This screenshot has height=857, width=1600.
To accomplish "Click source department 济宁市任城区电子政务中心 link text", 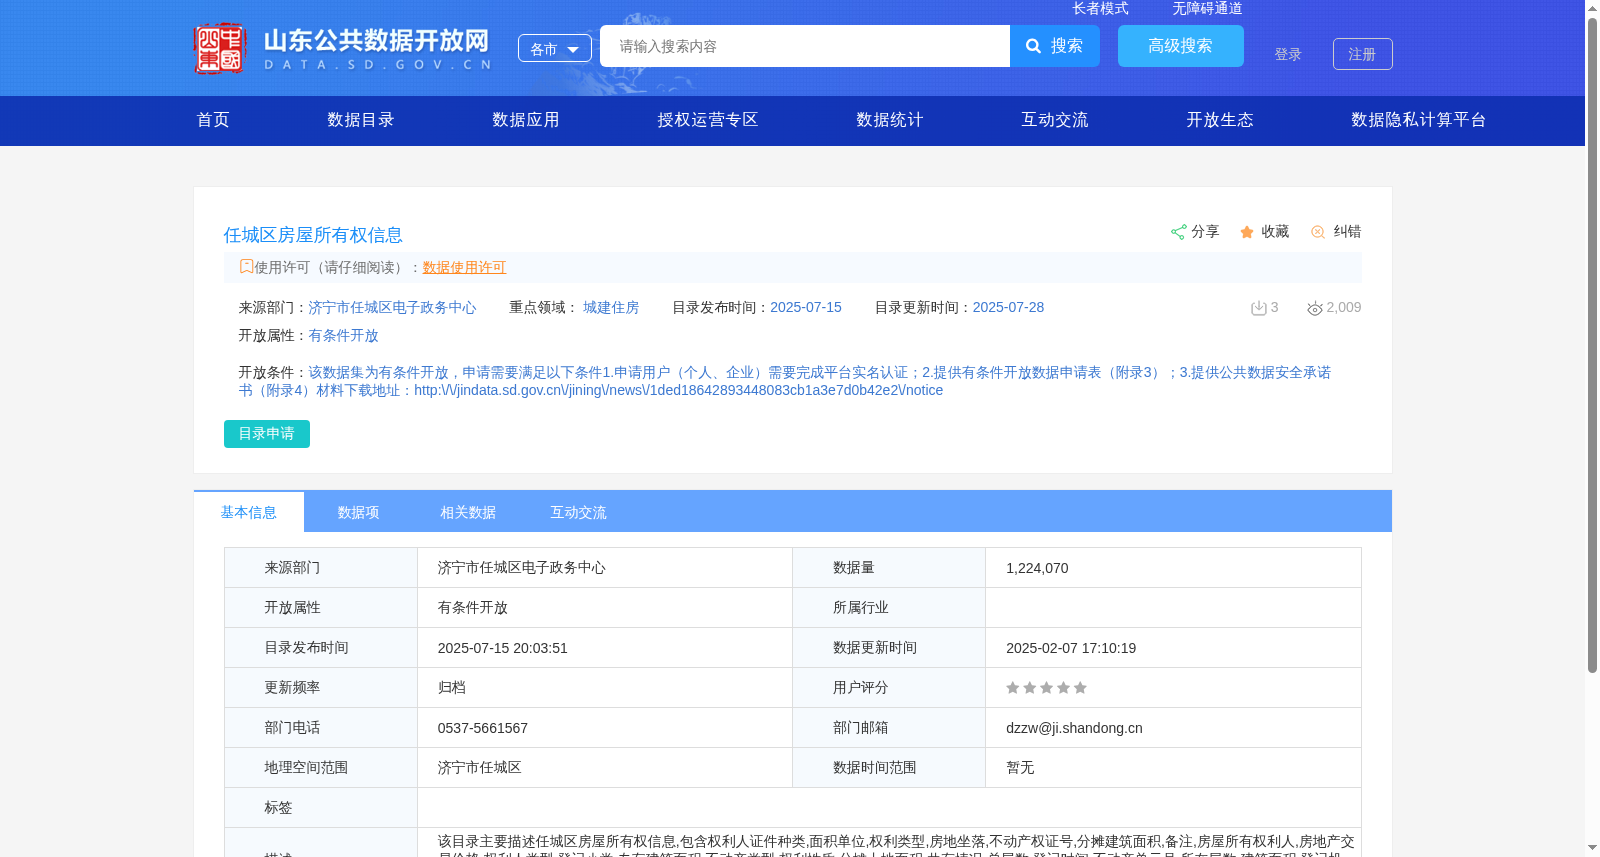I will tap(392, 308).
